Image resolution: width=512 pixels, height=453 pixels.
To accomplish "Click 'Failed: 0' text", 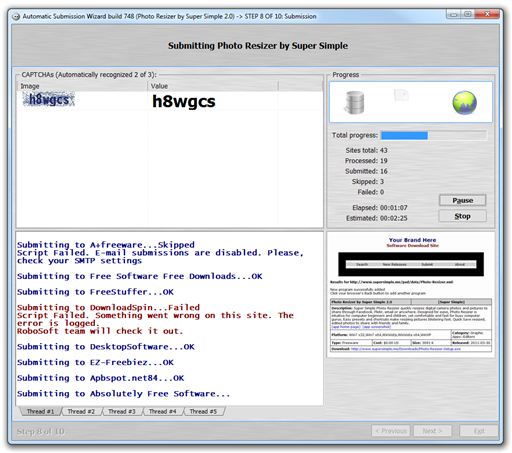I will (371, 192).
